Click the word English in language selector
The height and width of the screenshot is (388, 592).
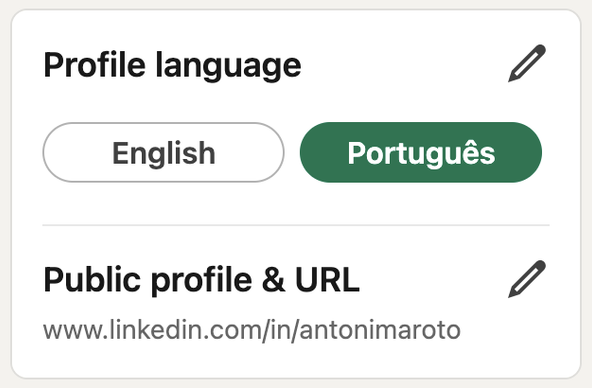point(164,153)
